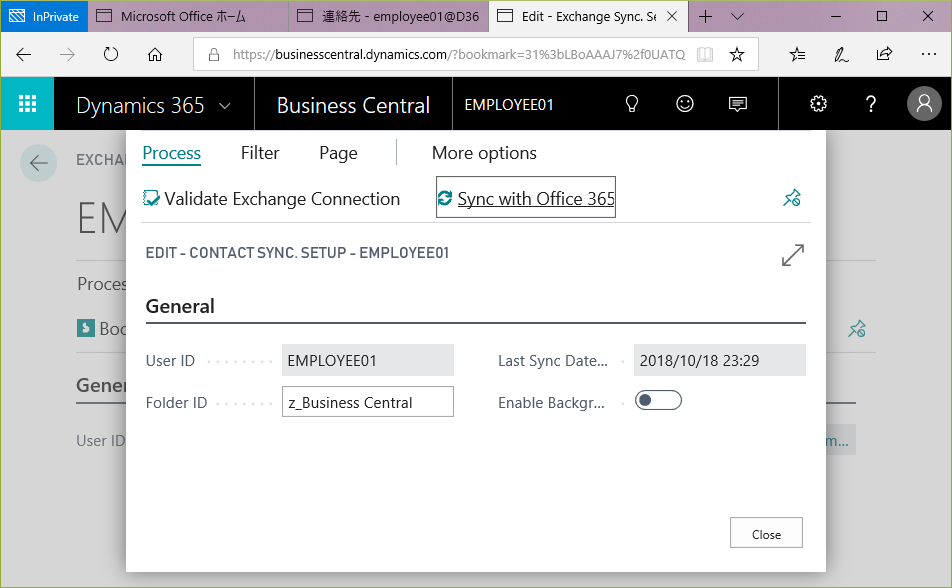Click the browser forward arrow
The image size is (952, 588).
(67, 55)
